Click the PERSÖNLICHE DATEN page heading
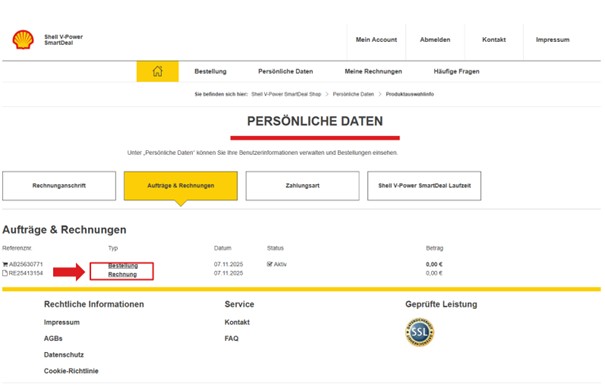Viewport: 605px width, 387px height. [315, 121]
